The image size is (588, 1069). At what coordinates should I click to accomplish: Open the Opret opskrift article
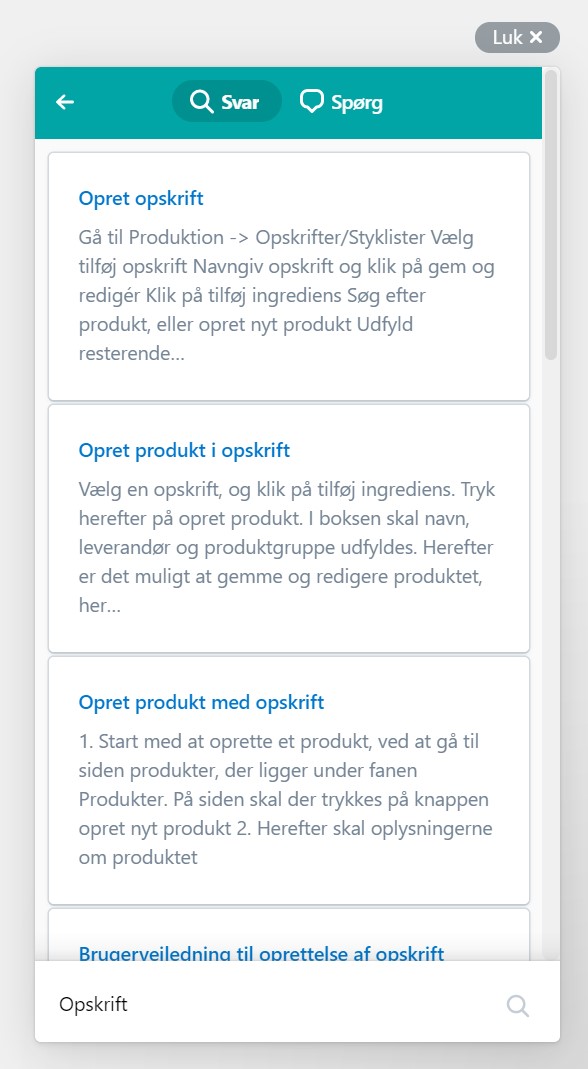pyautogui.click(x=141, y=198)
